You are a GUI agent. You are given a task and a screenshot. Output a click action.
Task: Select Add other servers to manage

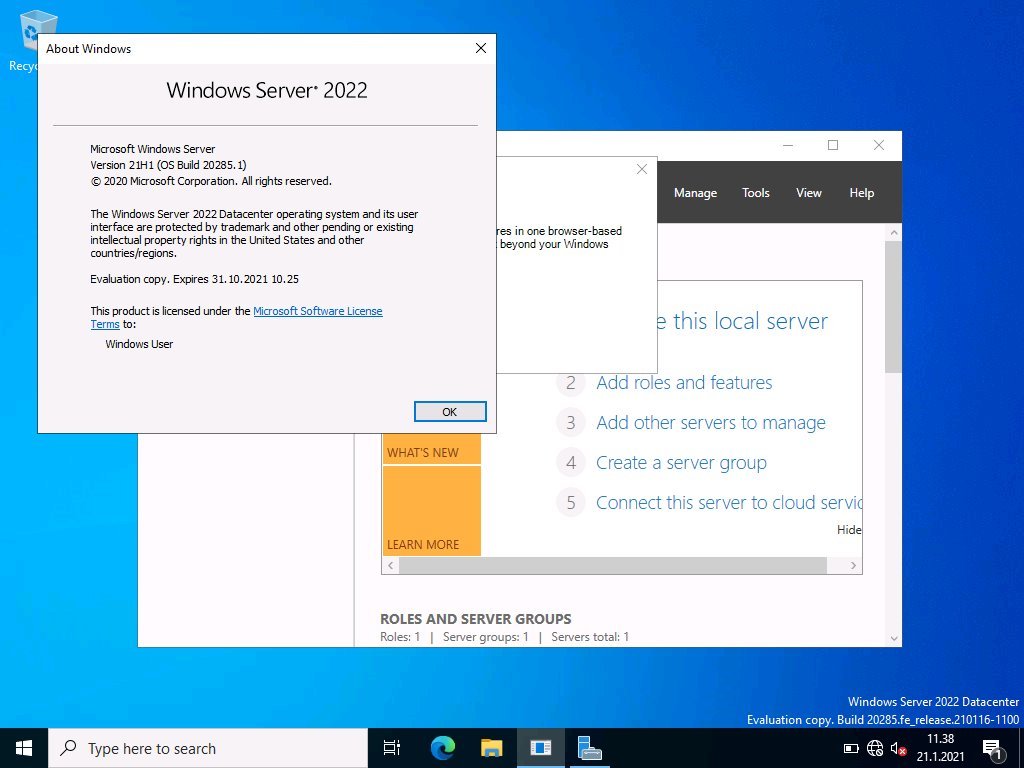[711, 423]
